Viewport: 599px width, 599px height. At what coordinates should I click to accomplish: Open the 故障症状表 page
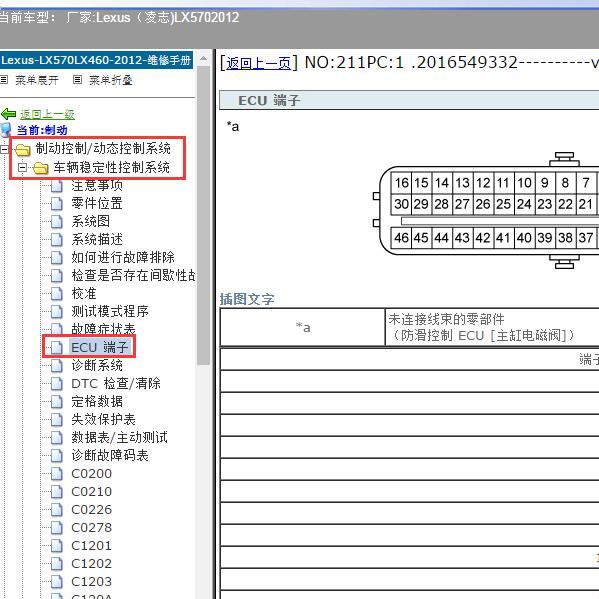(103, 329)
